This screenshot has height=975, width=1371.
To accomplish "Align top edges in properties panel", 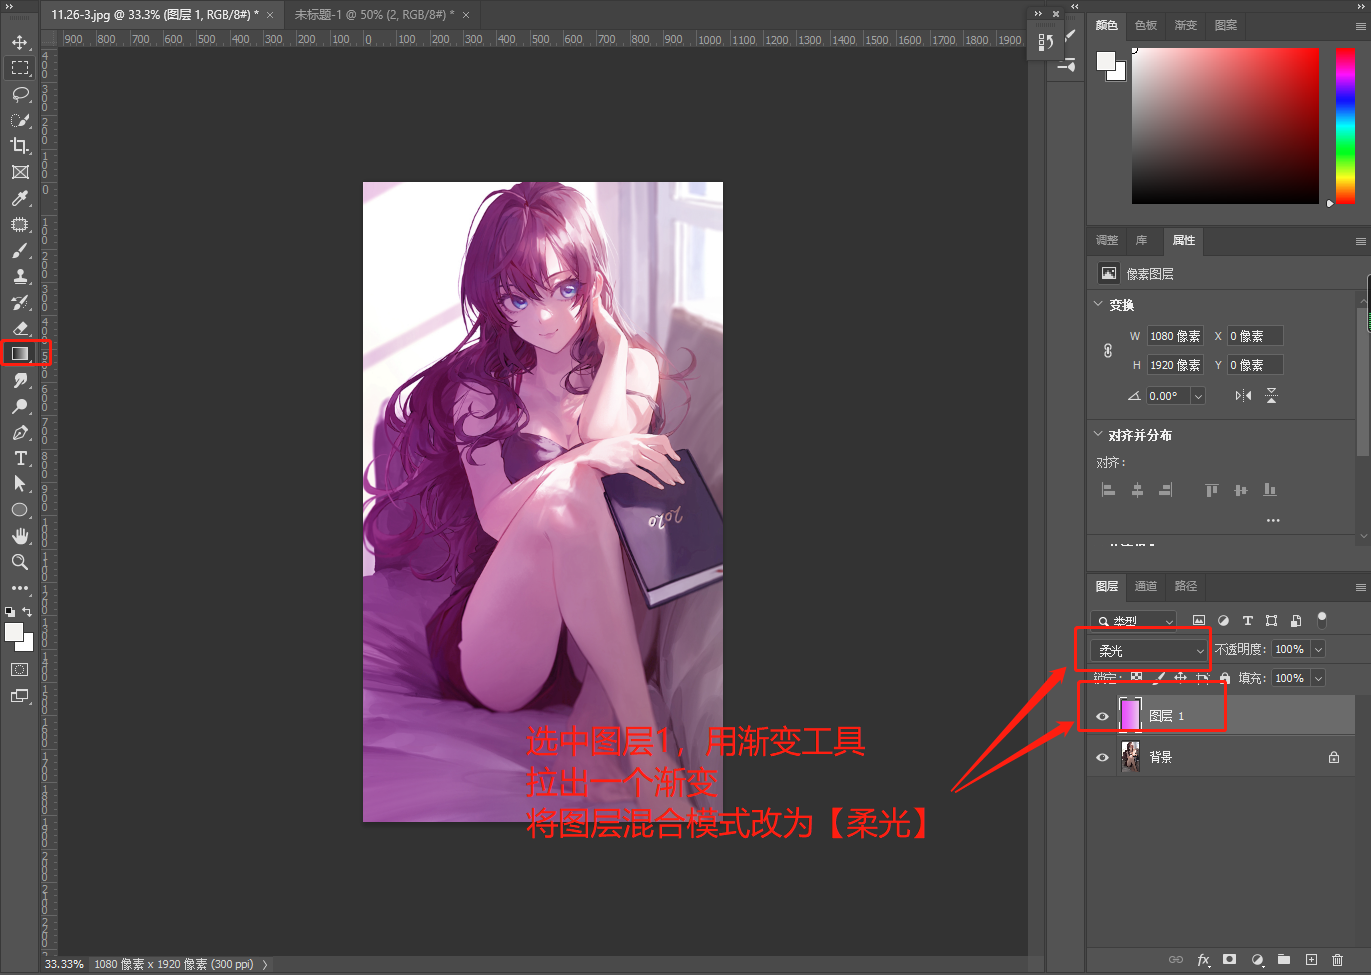I will 1212,490.
